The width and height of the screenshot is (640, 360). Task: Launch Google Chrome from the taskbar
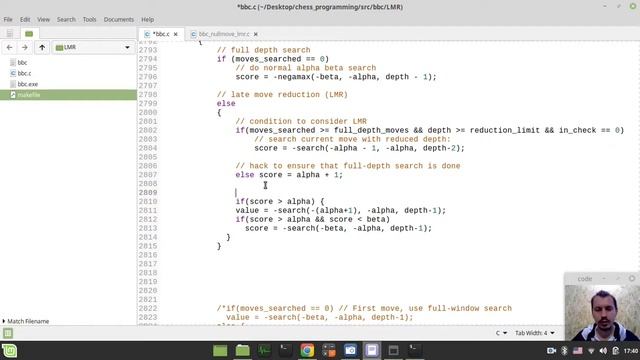pyautogui.click(x=307, y=351)
